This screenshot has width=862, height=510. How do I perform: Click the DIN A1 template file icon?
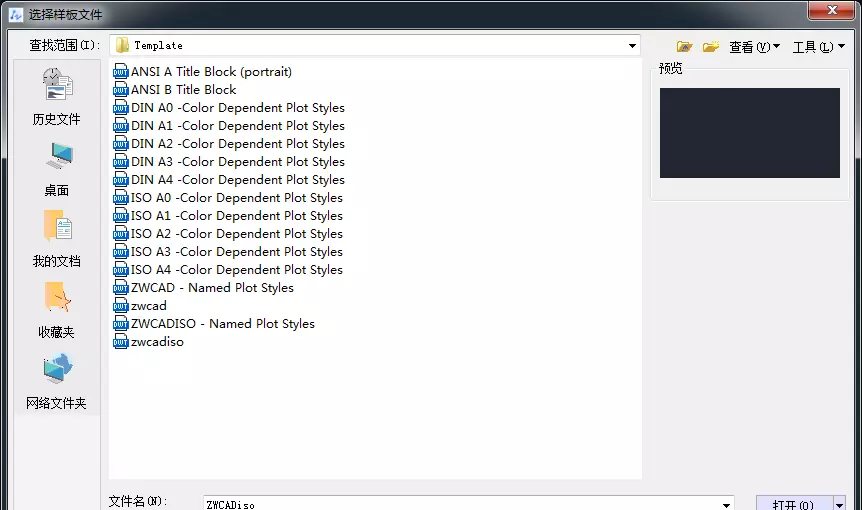coord(120,126)
